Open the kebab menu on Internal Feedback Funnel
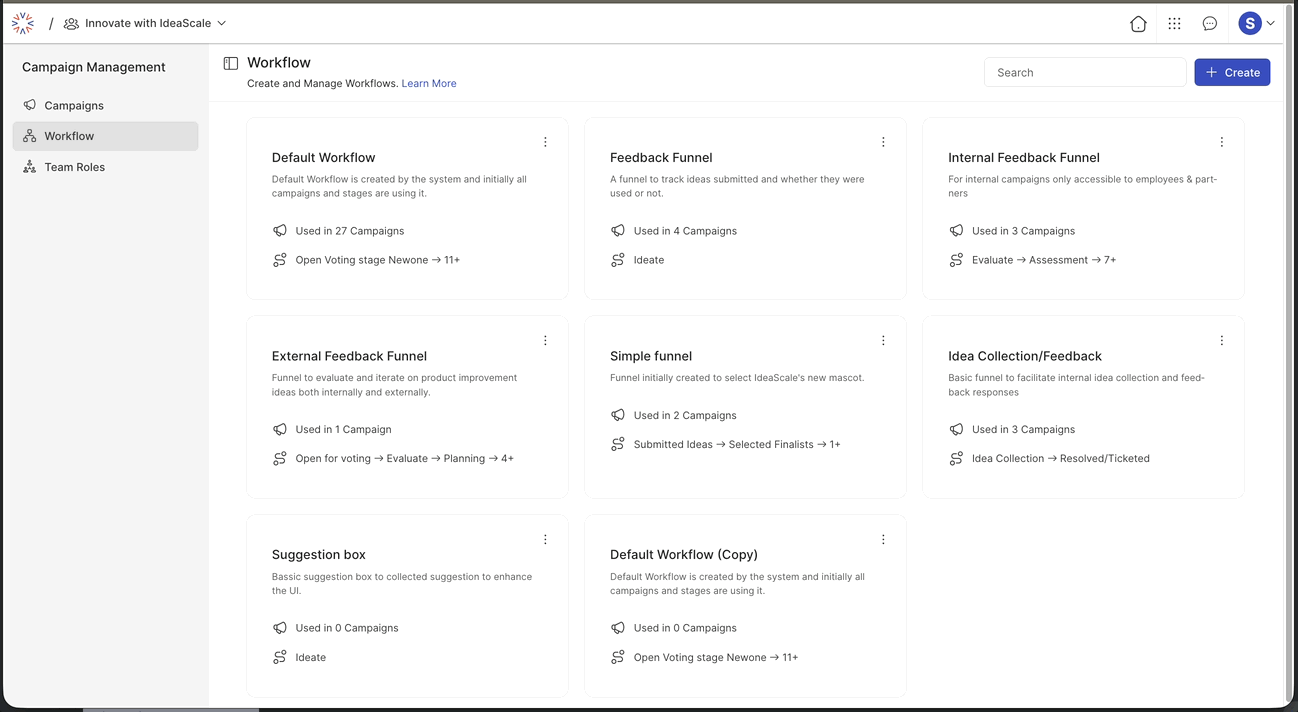This screenshot has height=712, width=1298. [x=1221, y=142]
